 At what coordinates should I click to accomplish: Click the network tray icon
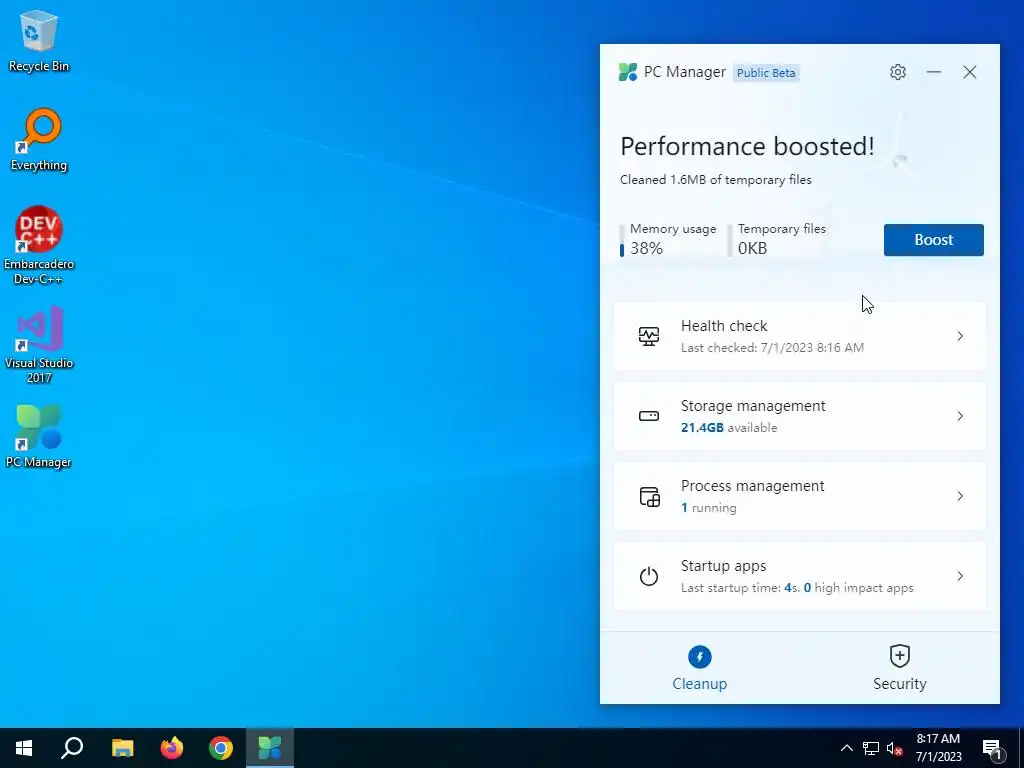pyautogui.click(x=871, y=748)
